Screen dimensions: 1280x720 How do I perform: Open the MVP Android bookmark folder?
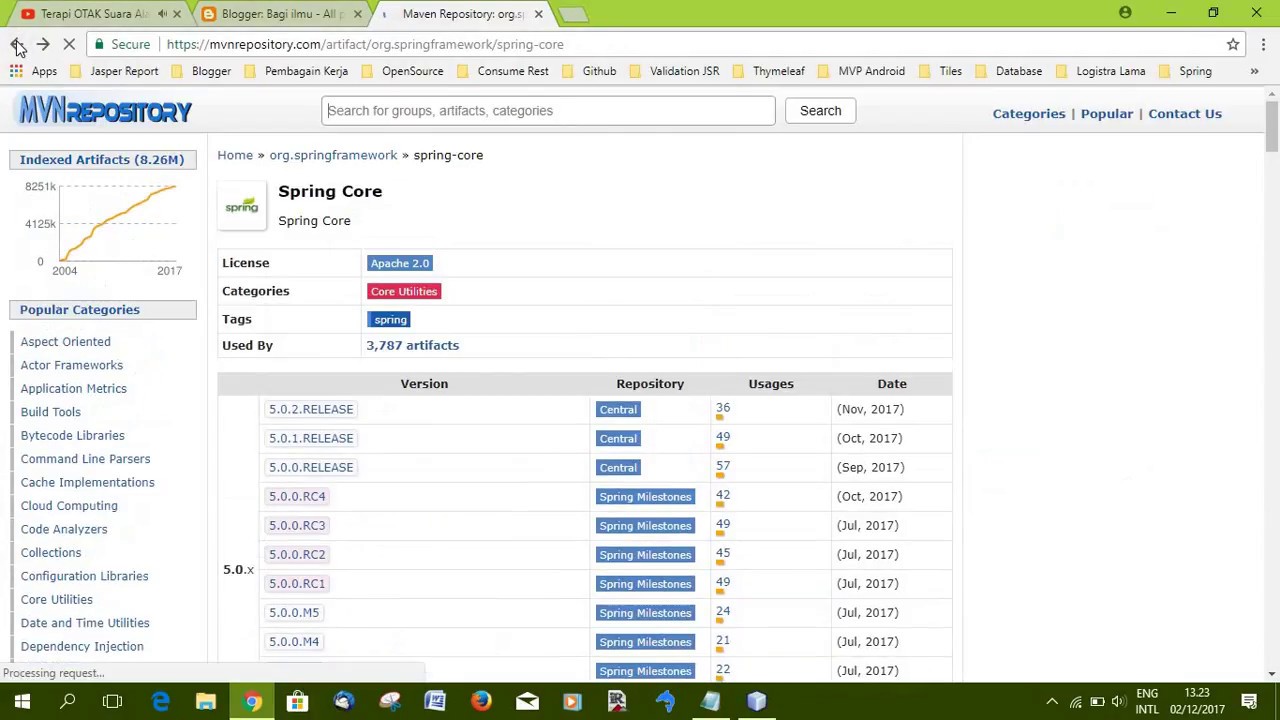pyautogui.click(x=861, y=71)
